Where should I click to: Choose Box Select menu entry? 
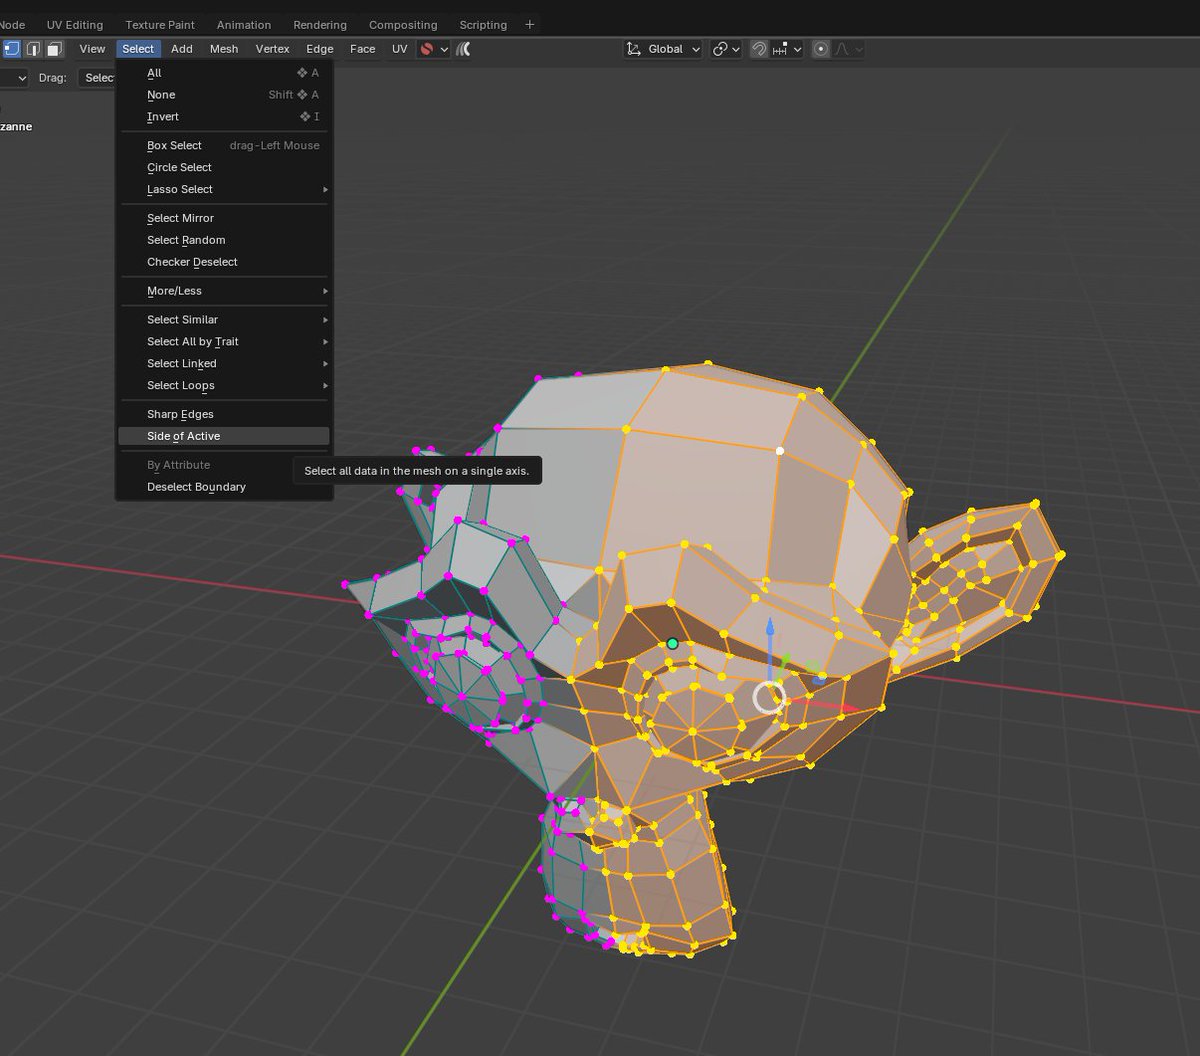coord(224,146)
